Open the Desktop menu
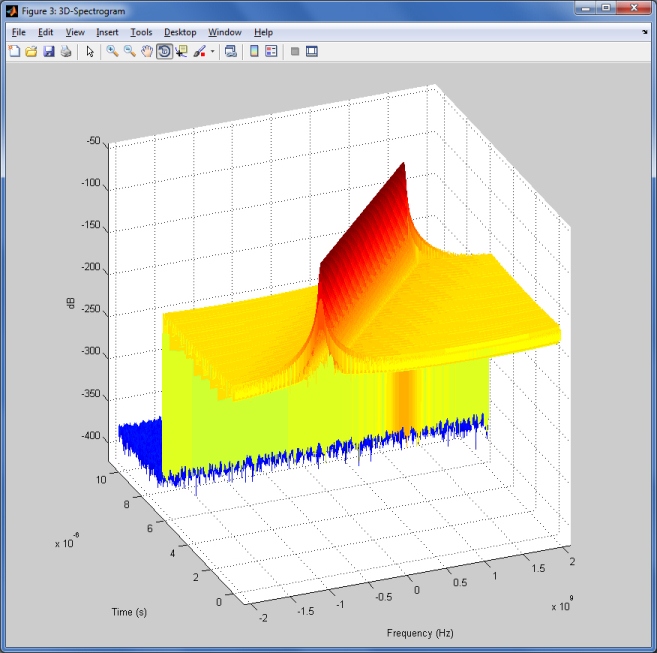Screen dimensions: 657x653 coord(180,32)
